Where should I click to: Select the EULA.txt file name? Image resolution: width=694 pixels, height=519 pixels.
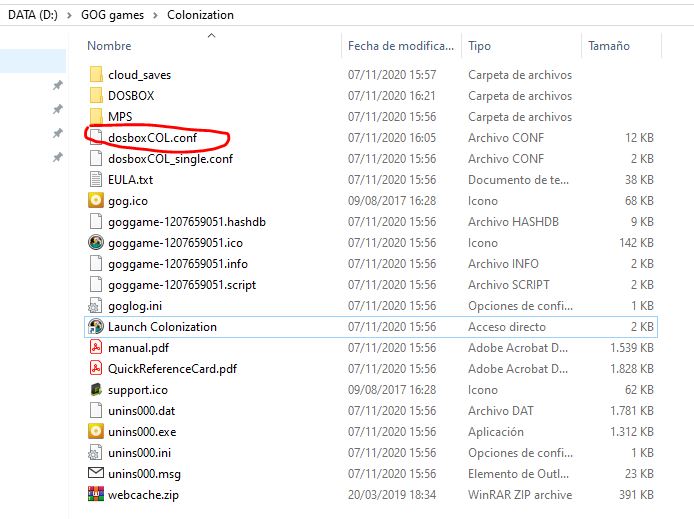pyautogui.click(x=131, y=180)
